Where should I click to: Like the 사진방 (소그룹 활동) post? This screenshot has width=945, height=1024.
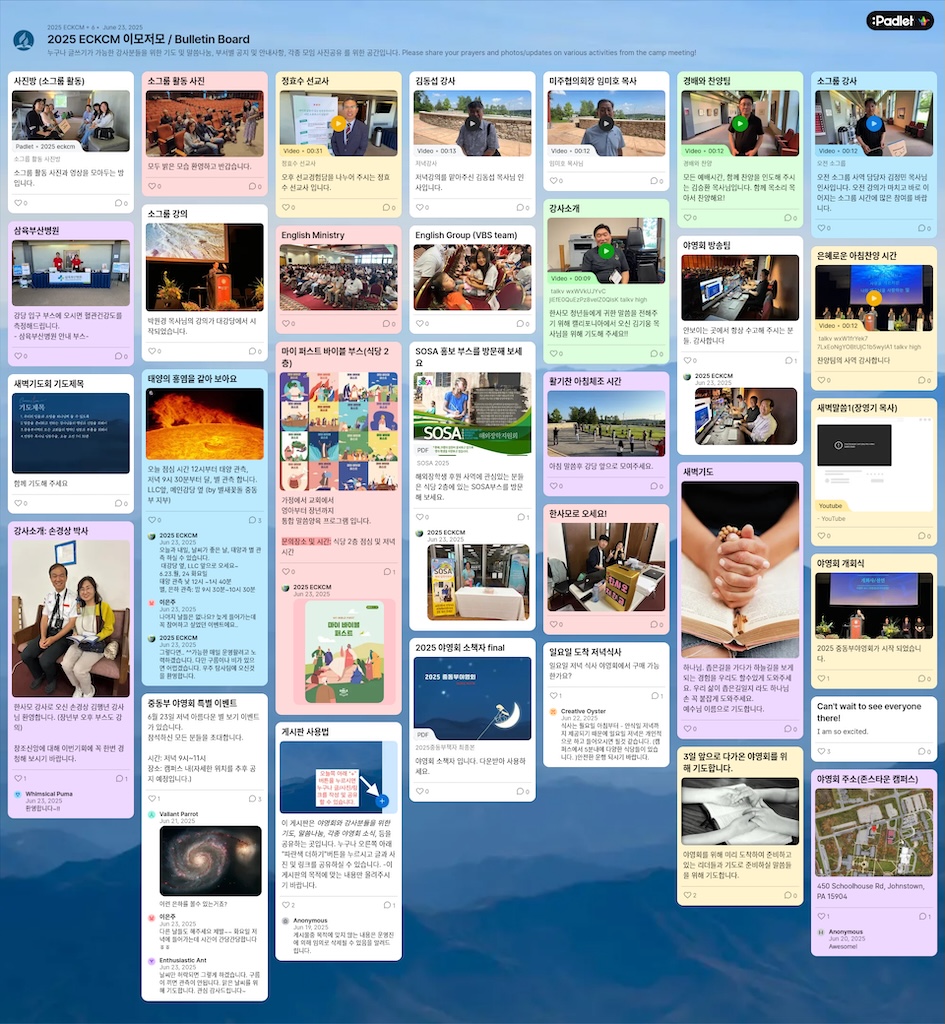pyautogui.click(x=19, y=203)
